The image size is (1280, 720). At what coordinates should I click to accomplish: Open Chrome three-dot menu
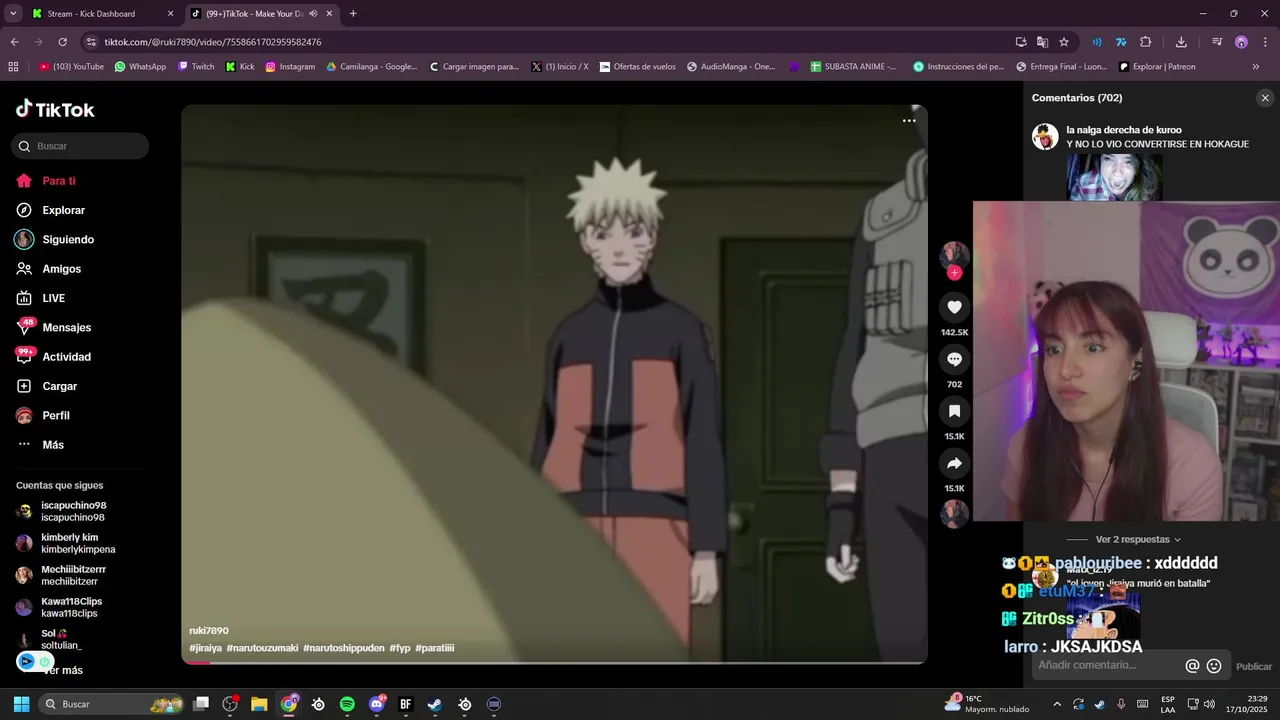pos(1264,42)
